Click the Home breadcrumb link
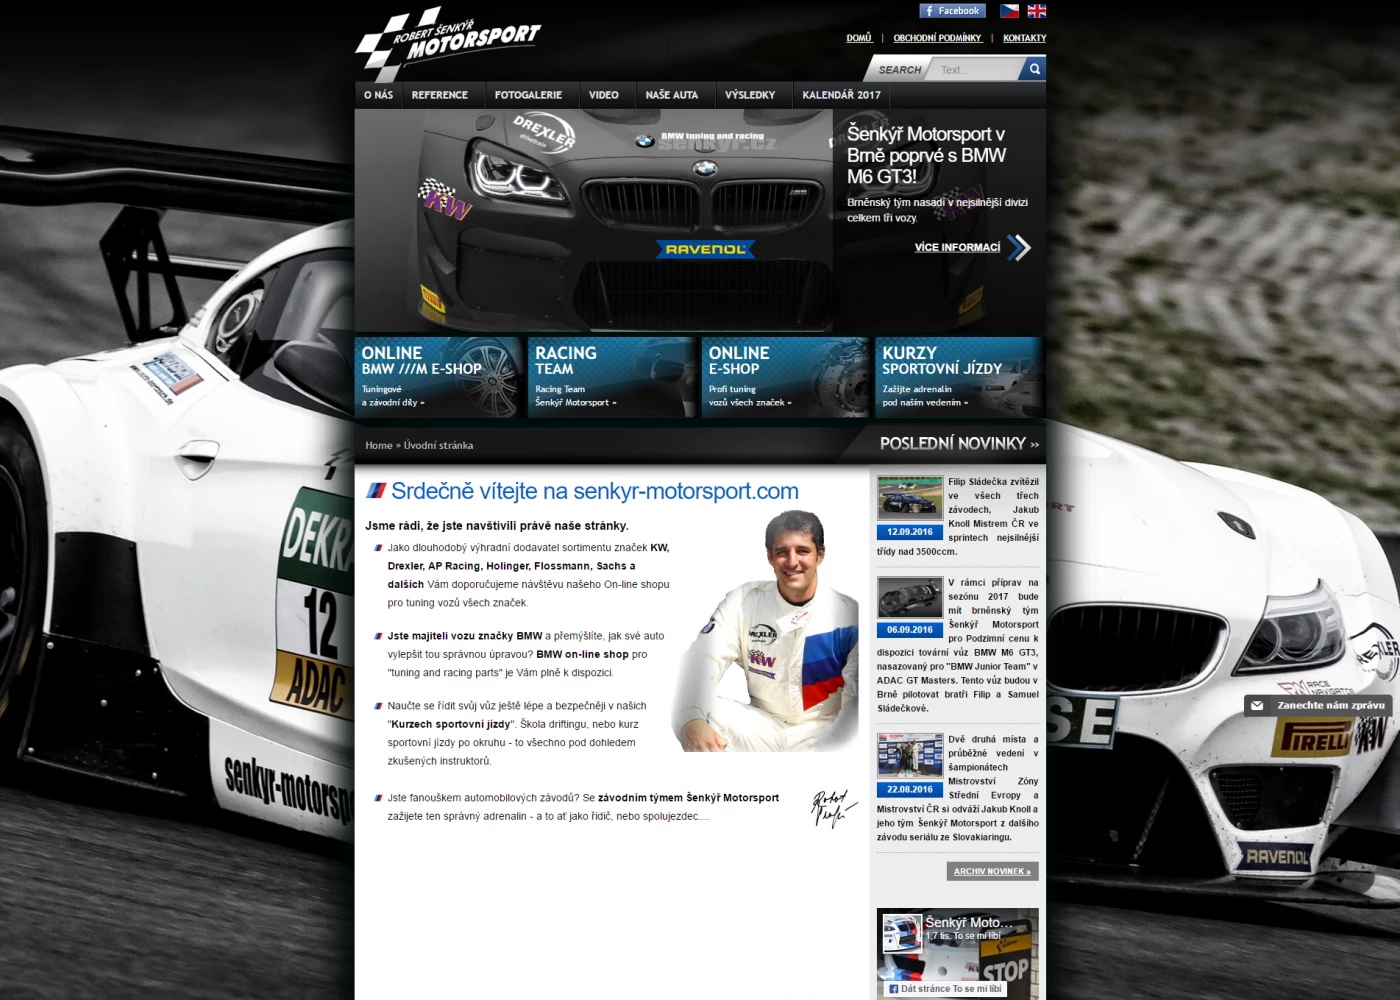 379,445
